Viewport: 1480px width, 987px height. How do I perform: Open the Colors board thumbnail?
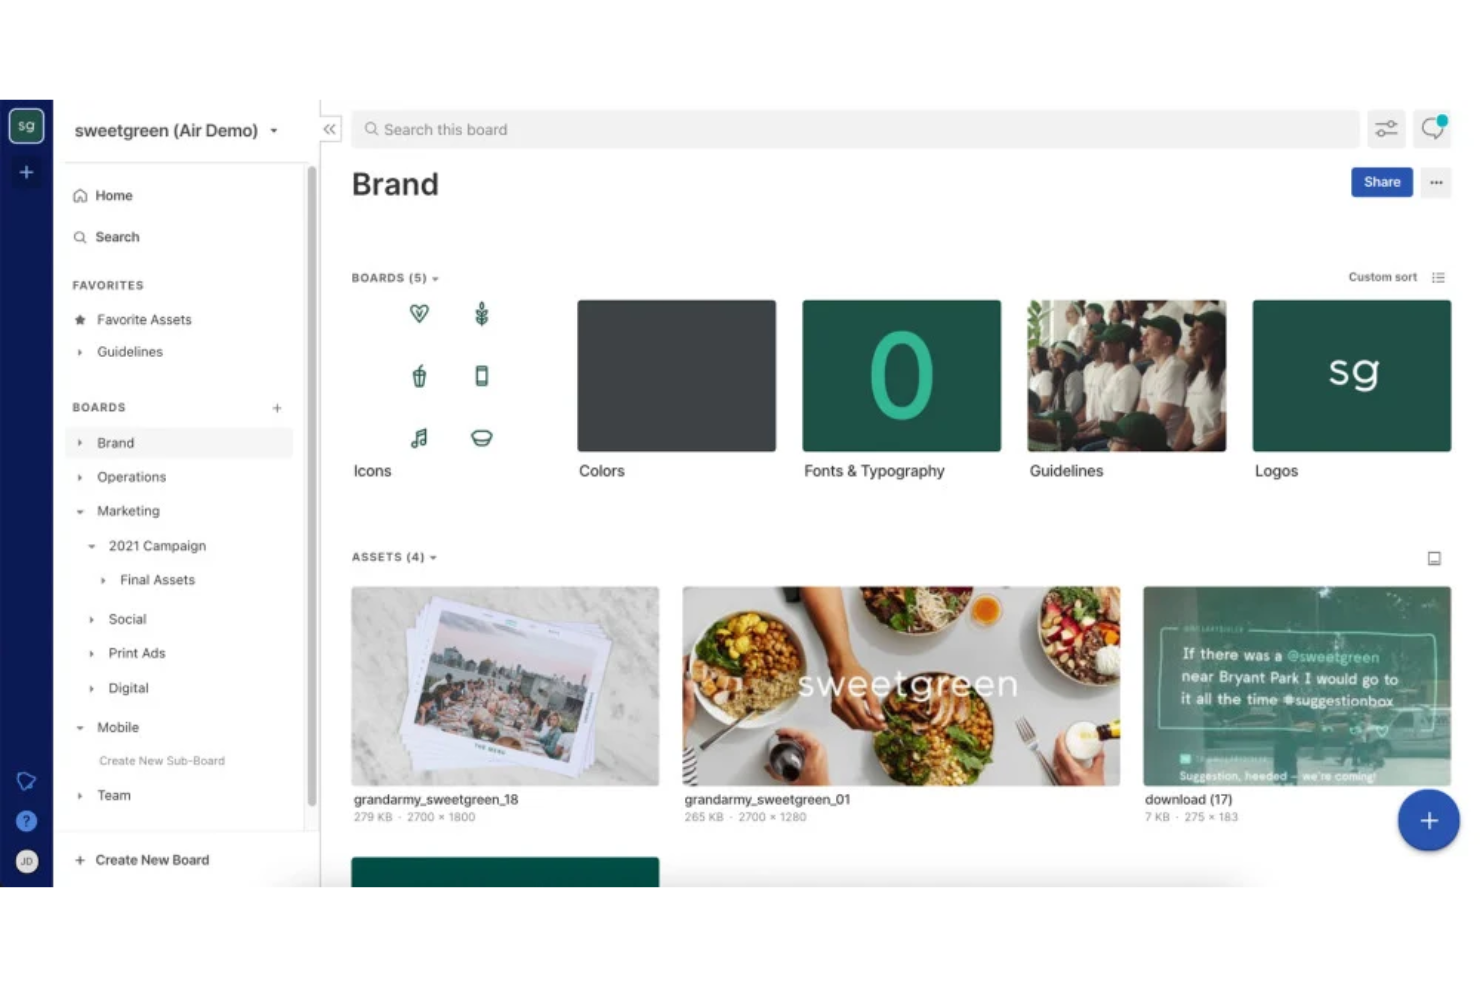click(676, 375)
